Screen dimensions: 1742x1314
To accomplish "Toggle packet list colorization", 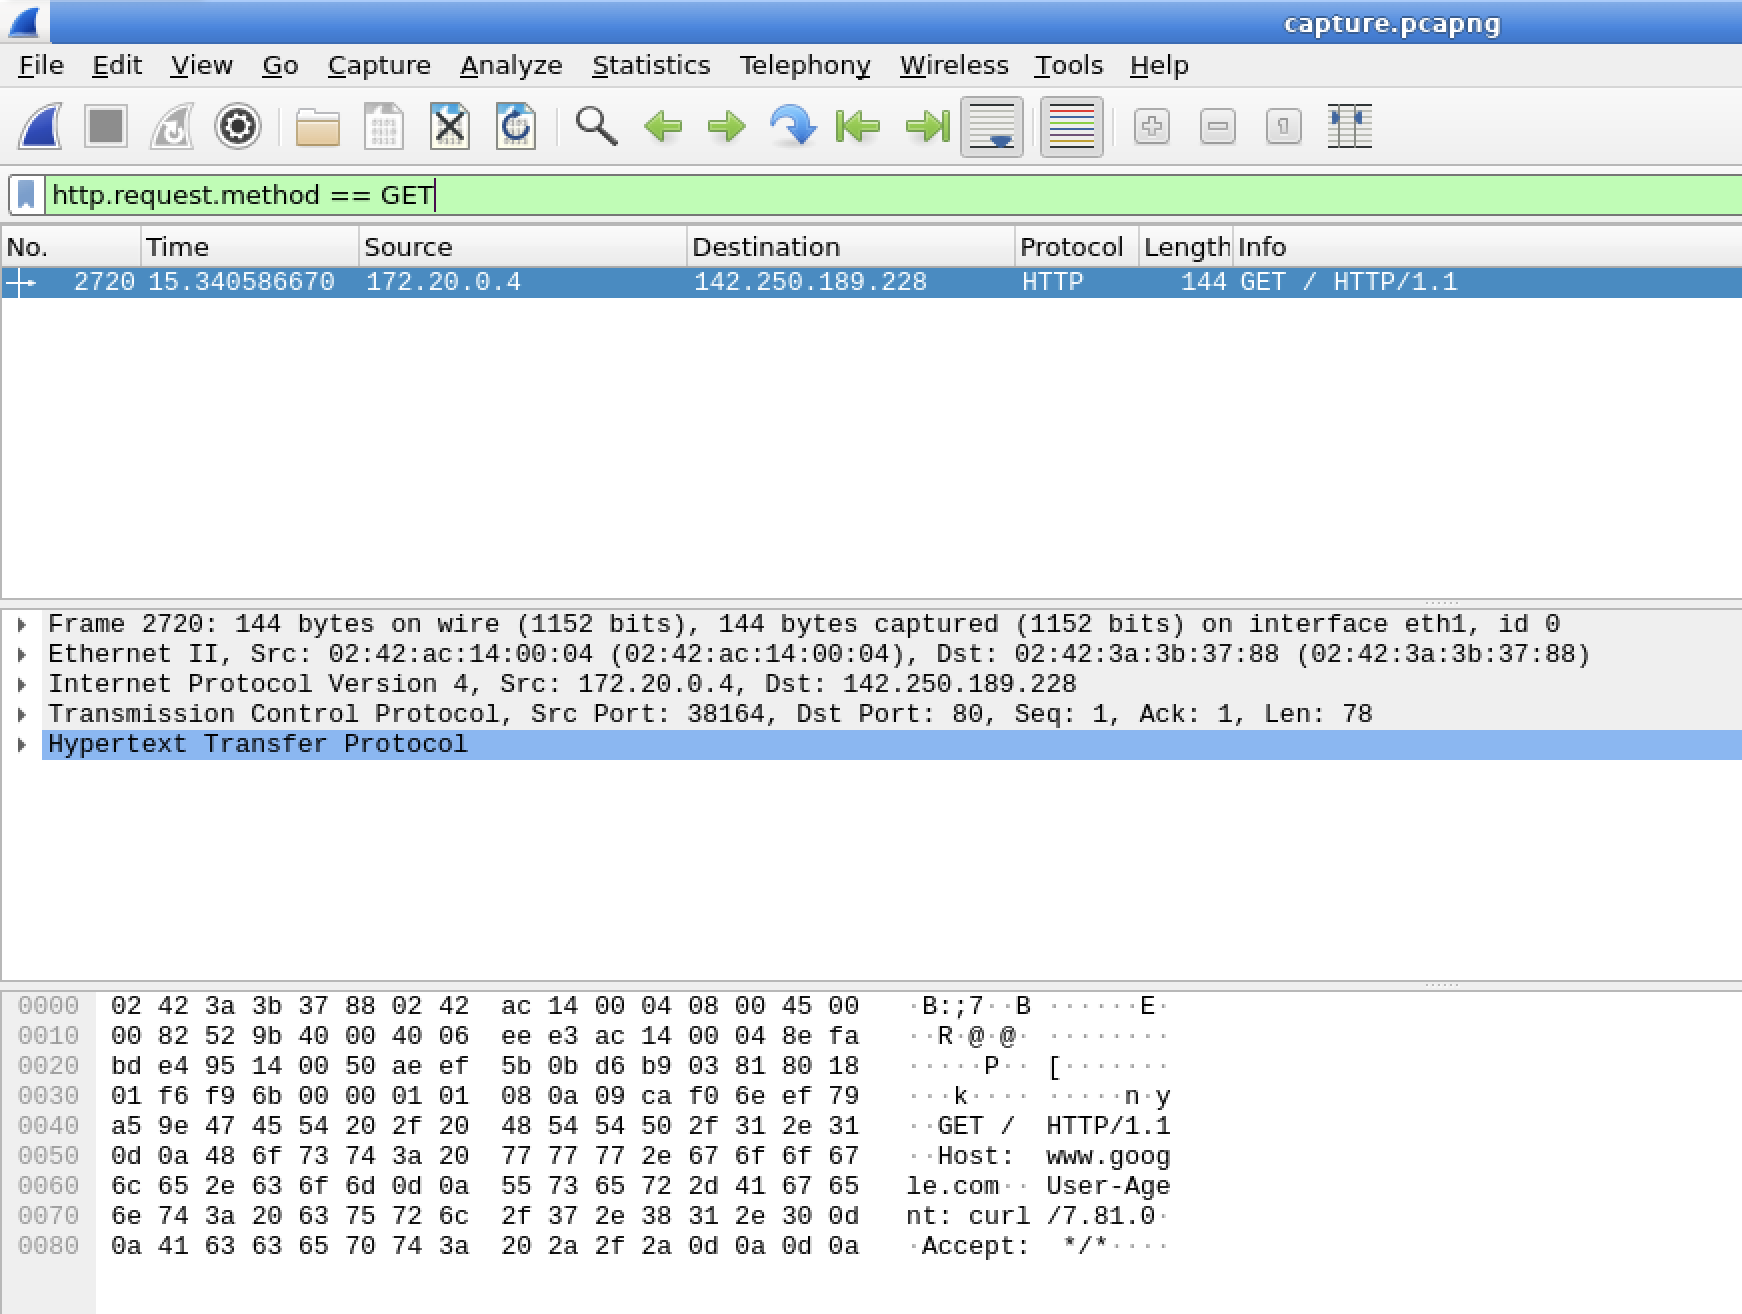I will pos(1071,127).
